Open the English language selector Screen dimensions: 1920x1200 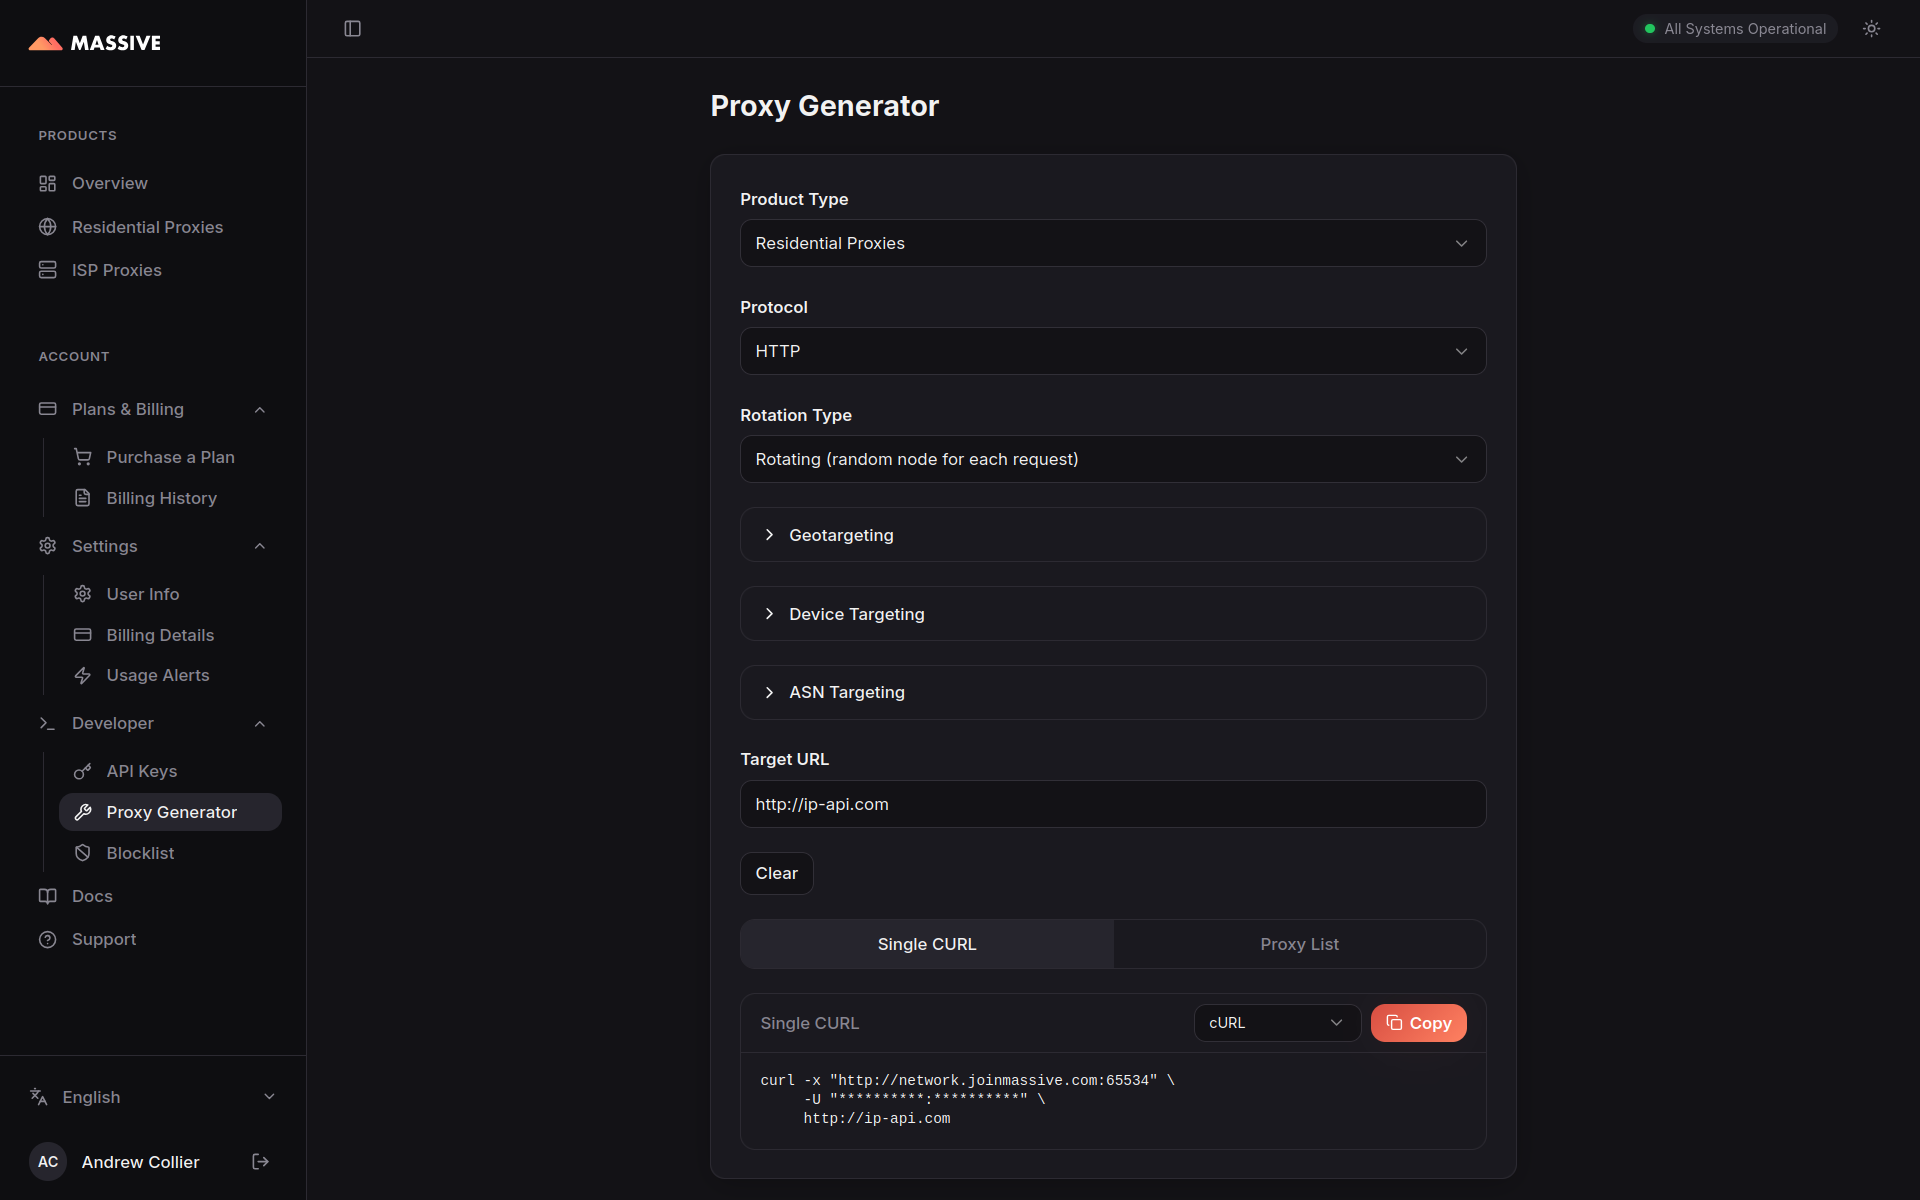[x=152, y=1097]
